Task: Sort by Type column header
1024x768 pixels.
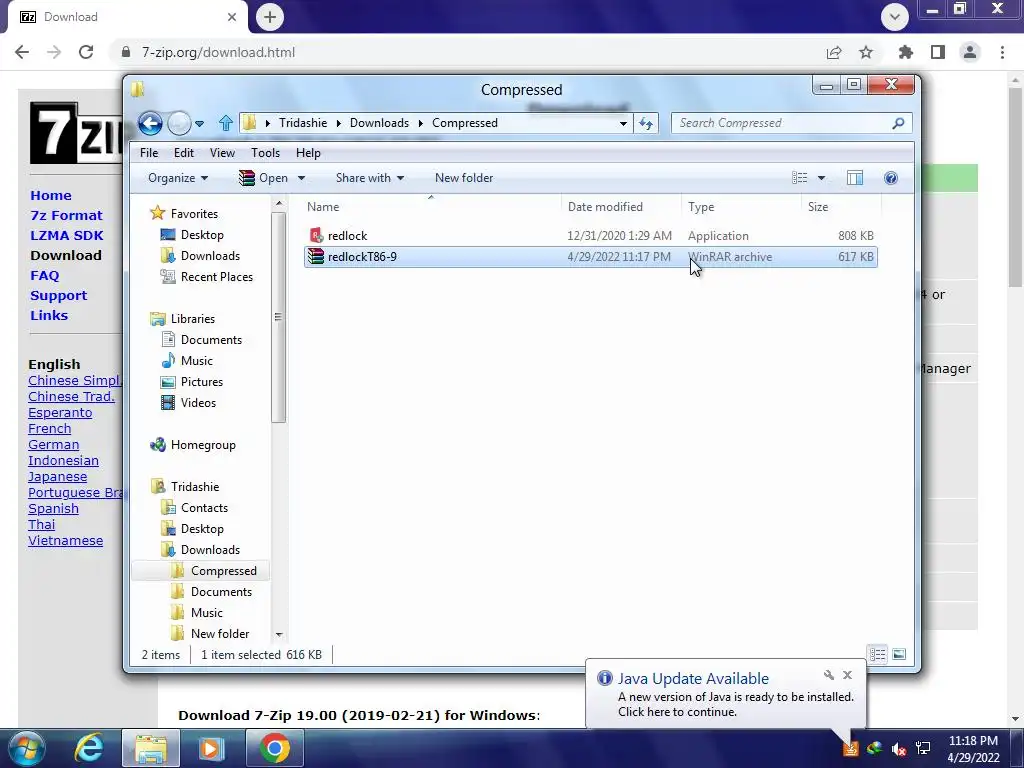Action: [x=741, y=206]
